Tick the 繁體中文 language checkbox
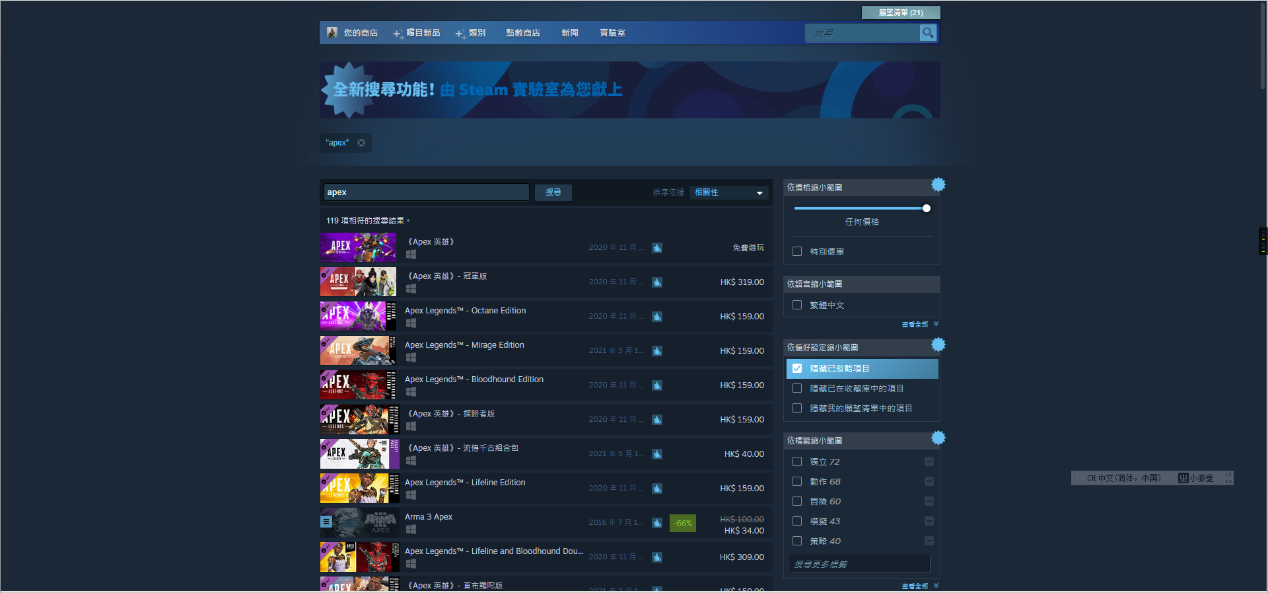1268x593 pixels. pos(797,305)
